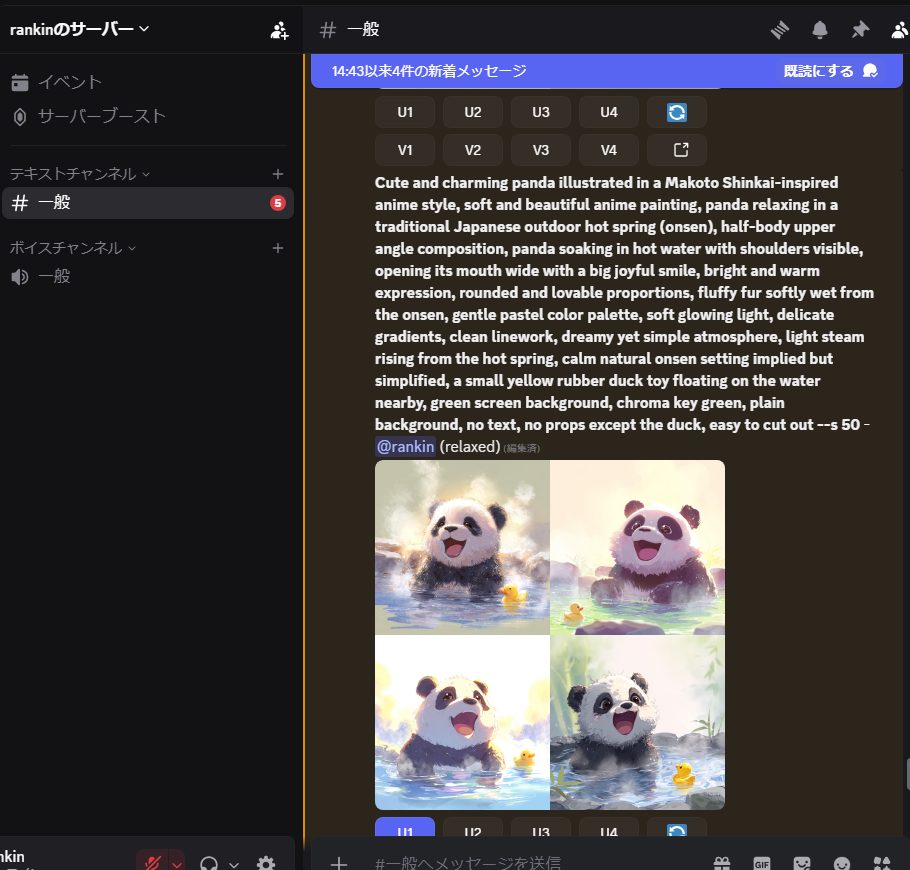Toggle the microphone mute button

point(152,864)
